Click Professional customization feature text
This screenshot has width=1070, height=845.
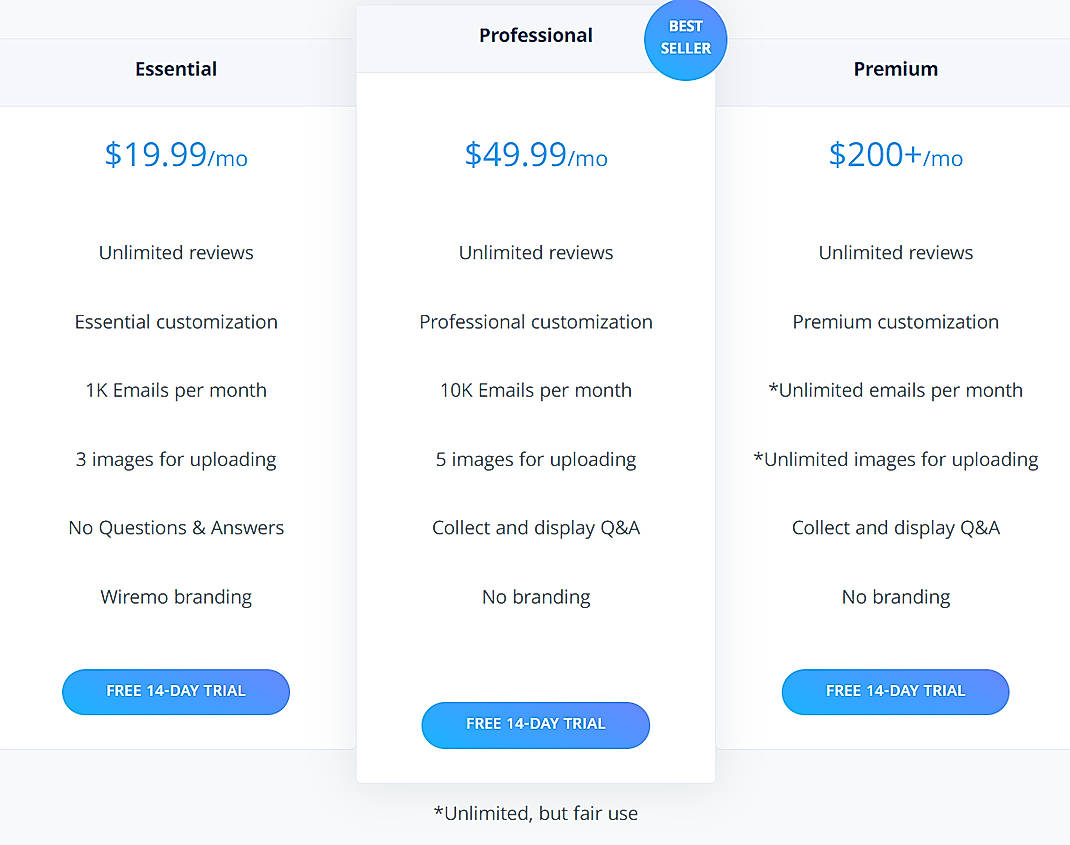(x=536, y=321)
